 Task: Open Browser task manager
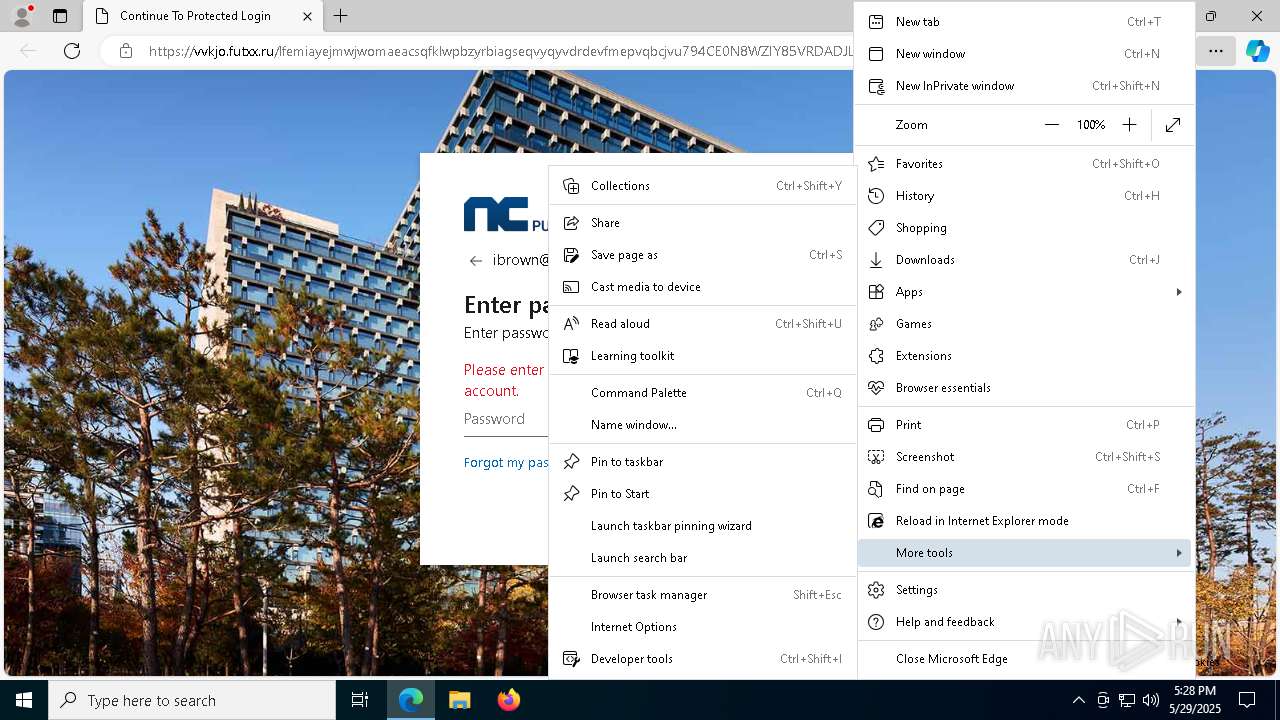[703, 595]
